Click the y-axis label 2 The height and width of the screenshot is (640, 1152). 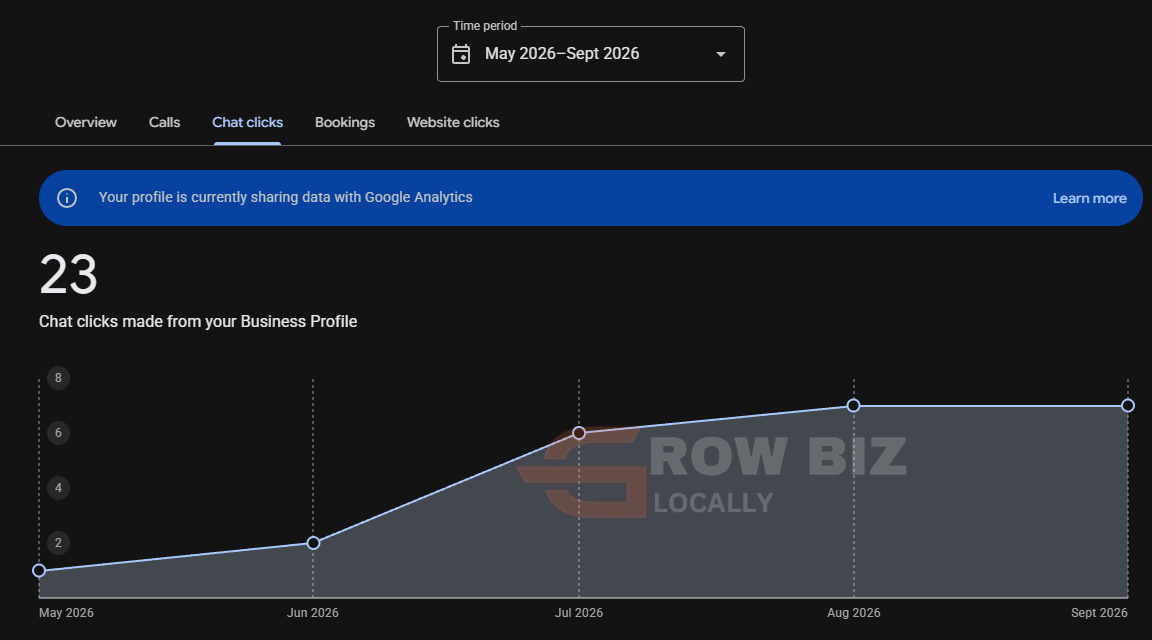58,543
